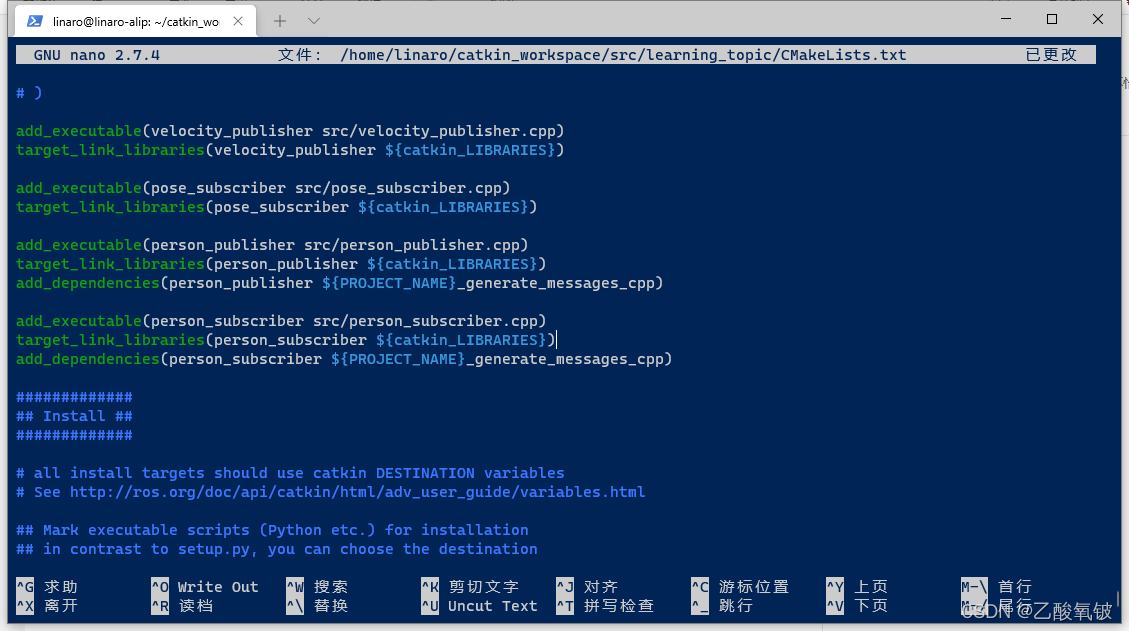Click the ^_ 跳行 go to line shortcut
Image resolution: width=1129 pixels, height=631 pixels.
tap(722, 606)
